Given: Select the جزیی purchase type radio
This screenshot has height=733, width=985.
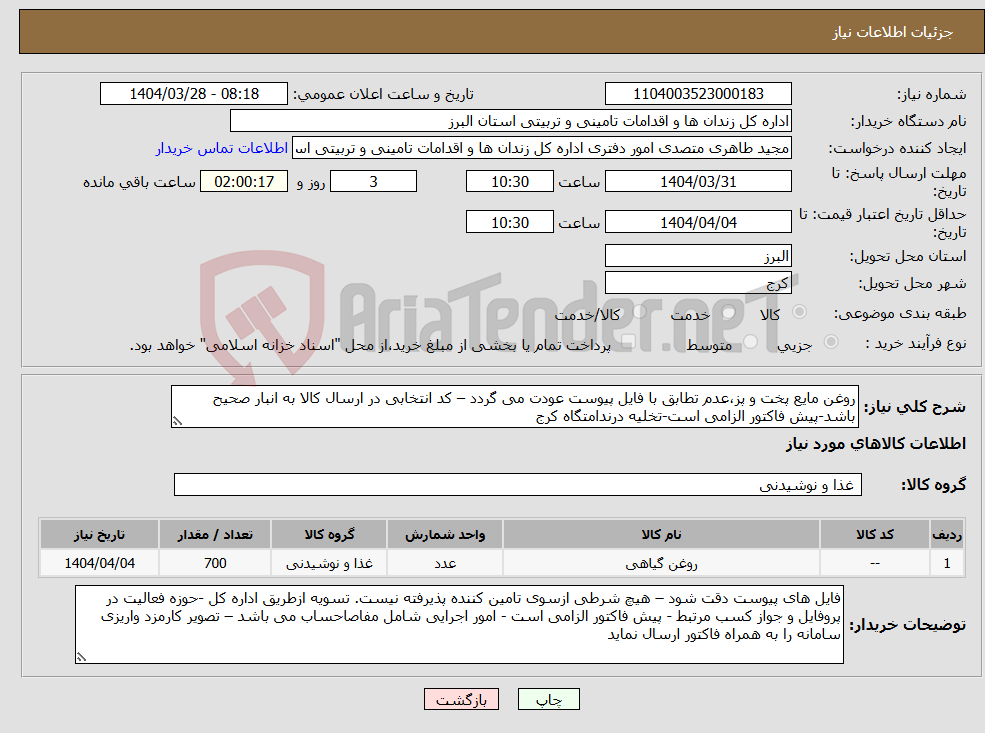Looking at the screenshot, I should click(x=831, y=342).
